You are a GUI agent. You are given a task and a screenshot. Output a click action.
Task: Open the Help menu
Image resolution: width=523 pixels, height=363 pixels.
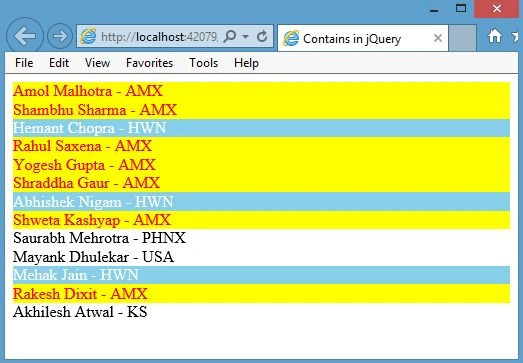[x=246, y=63]
